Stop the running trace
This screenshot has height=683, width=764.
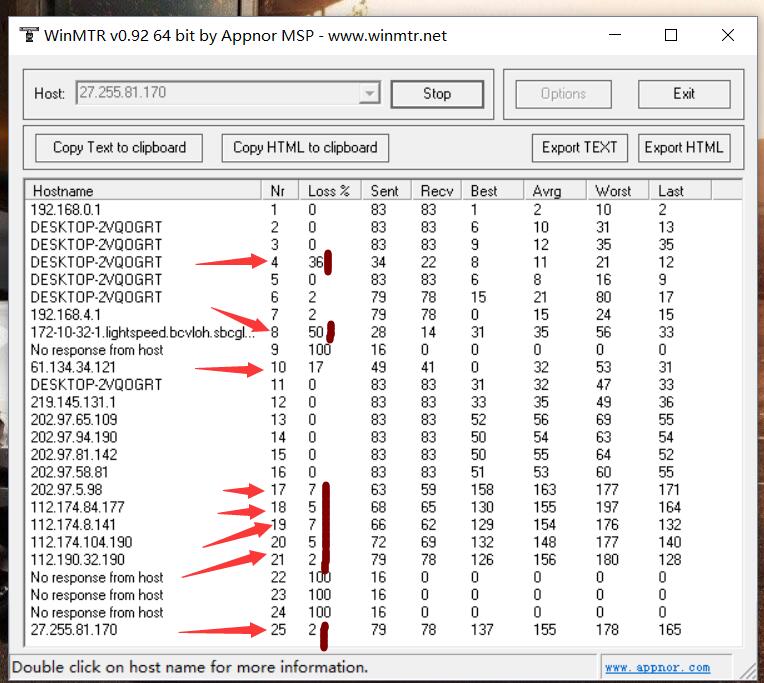point(437,94)
